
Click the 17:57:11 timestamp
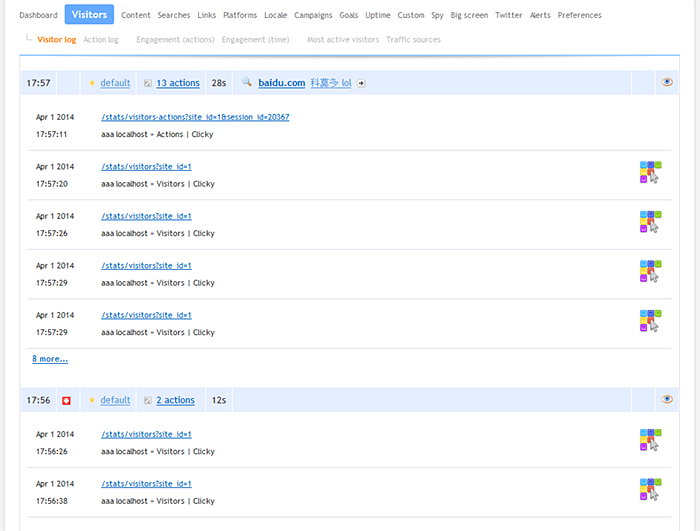click(x=51, y=134)
